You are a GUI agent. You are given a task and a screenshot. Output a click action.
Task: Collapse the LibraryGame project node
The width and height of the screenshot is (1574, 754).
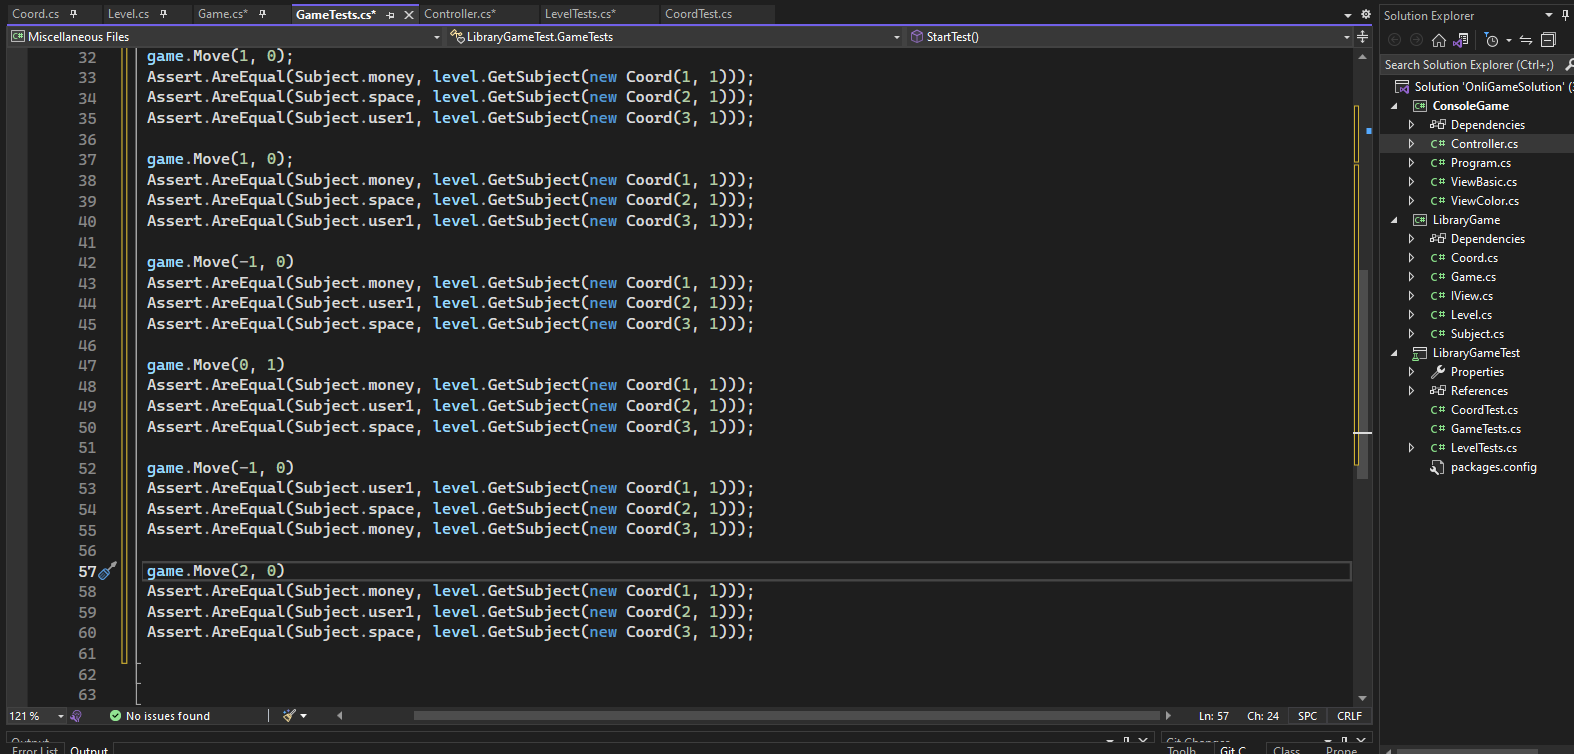coord(1394,220)
